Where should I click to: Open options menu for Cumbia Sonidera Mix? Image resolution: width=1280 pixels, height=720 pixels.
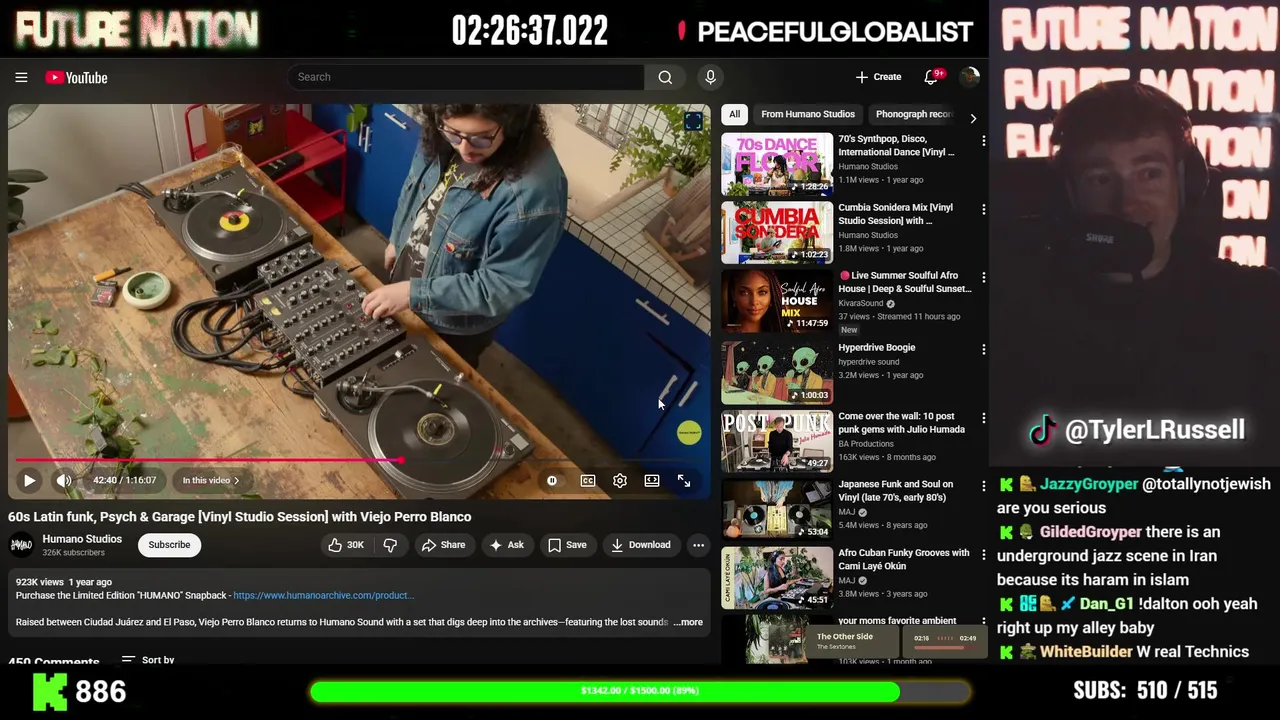(983, 210)
